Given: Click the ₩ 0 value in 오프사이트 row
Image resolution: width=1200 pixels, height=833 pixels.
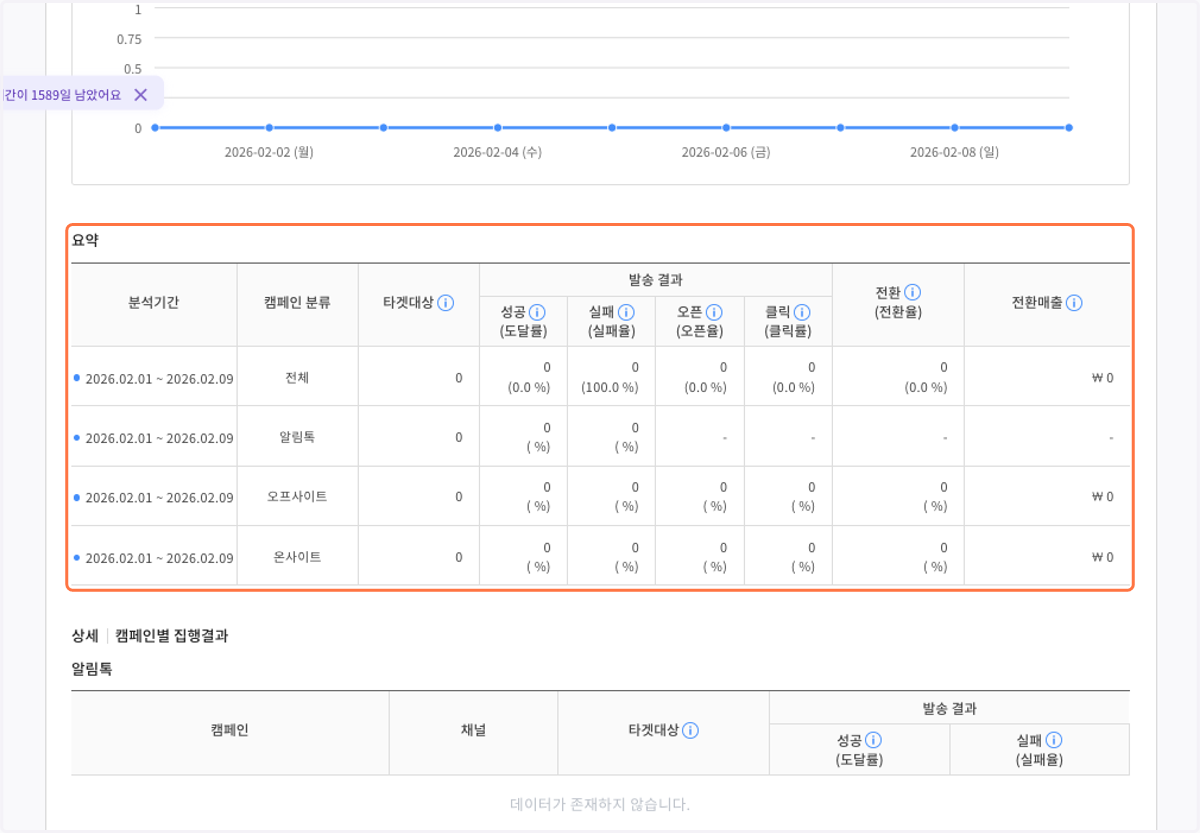Looking at the screenshot, I should coord(1102,497).
